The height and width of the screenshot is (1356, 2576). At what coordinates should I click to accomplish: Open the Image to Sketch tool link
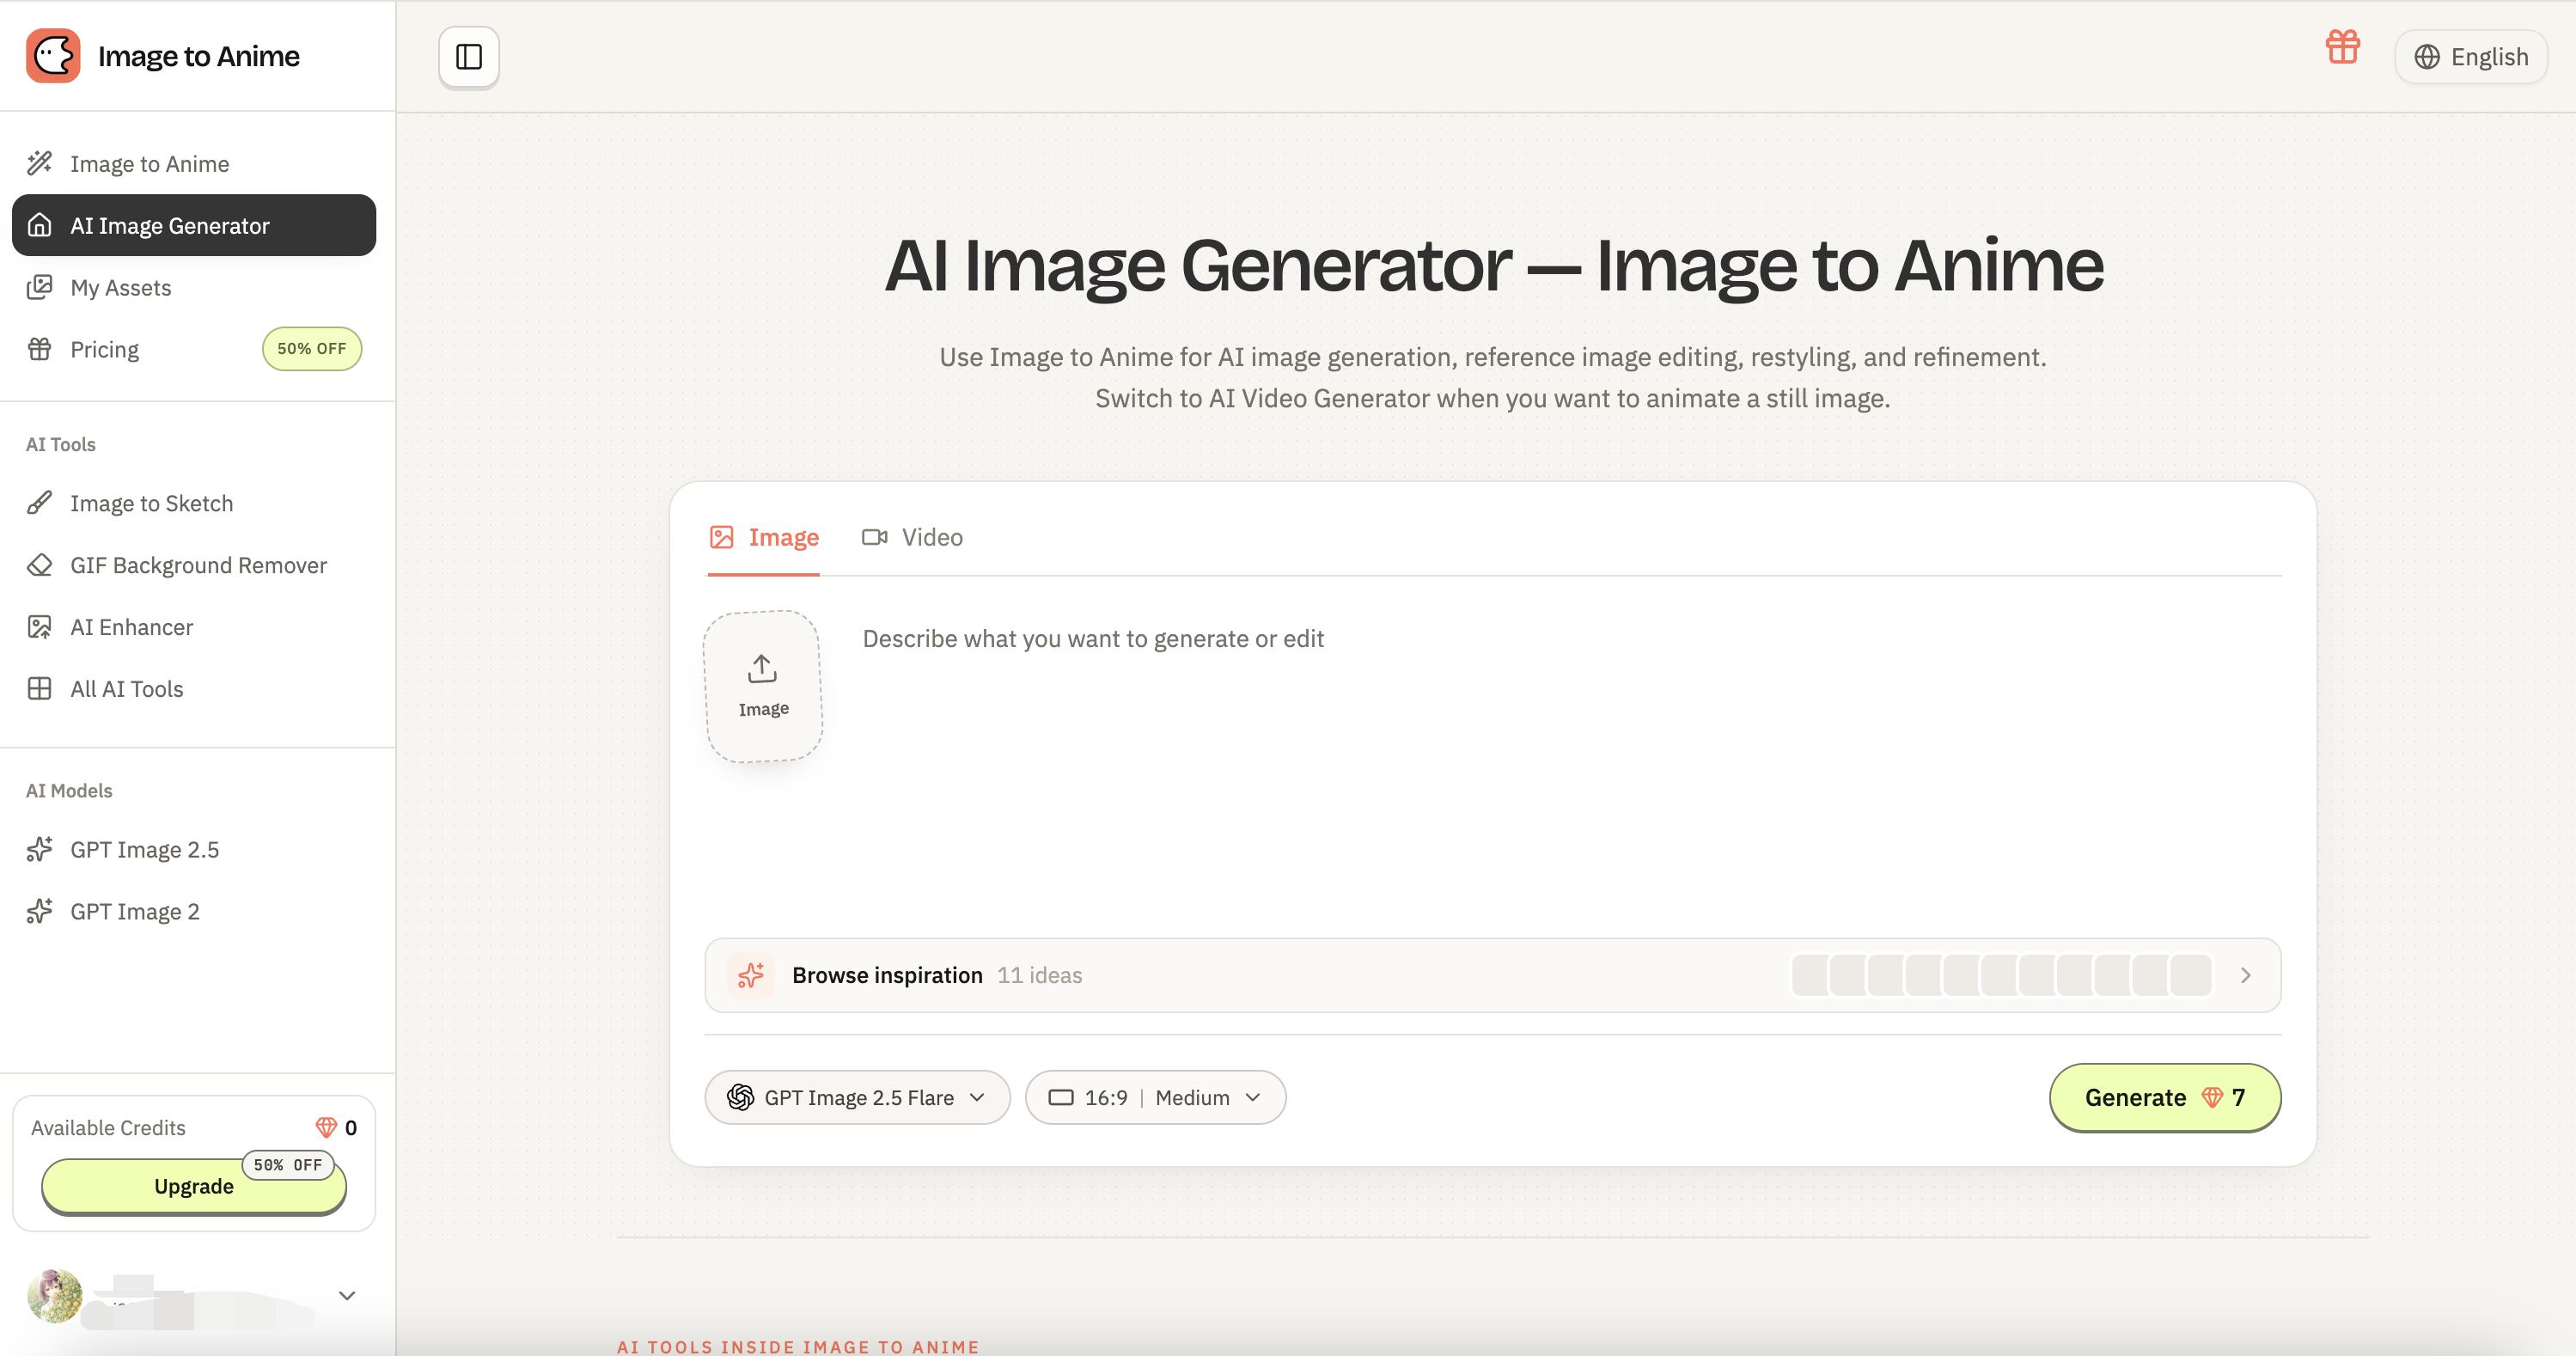(x=194, y=503)
